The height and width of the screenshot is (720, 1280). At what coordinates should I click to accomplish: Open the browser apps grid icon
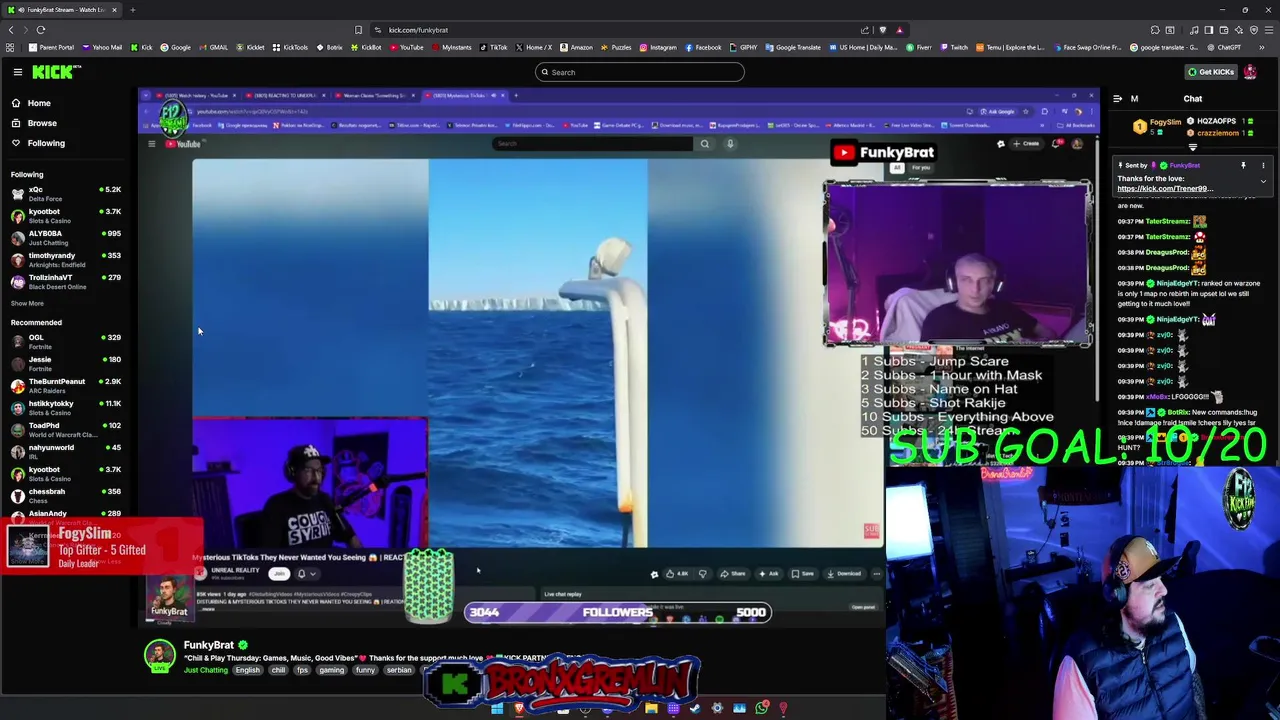point(10,47)
